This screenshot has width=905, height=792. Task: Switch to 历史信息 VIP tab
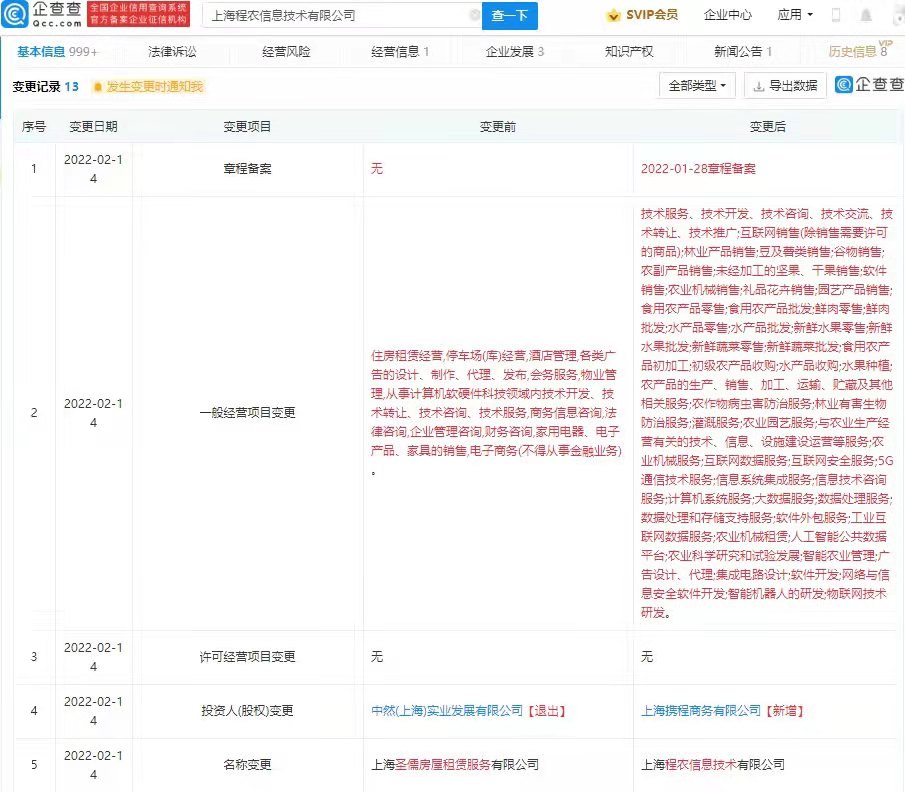pyautogui.click(x=860, y=50)
